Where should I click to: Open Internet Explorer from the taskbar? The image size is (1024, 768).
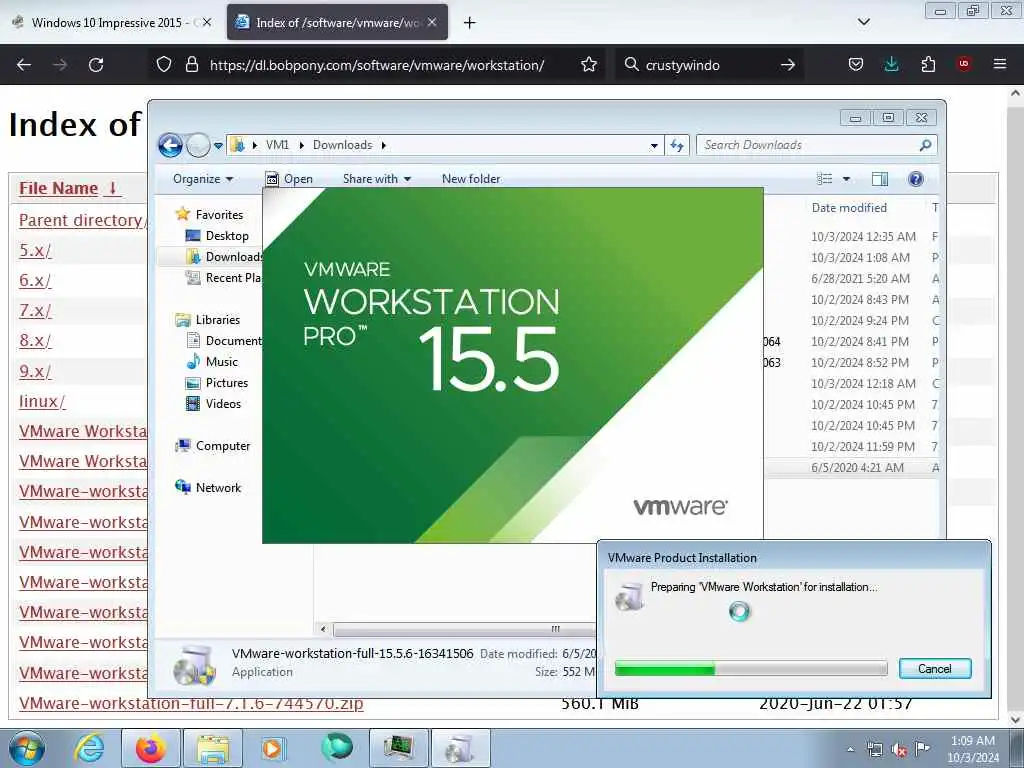click(88, 748)
